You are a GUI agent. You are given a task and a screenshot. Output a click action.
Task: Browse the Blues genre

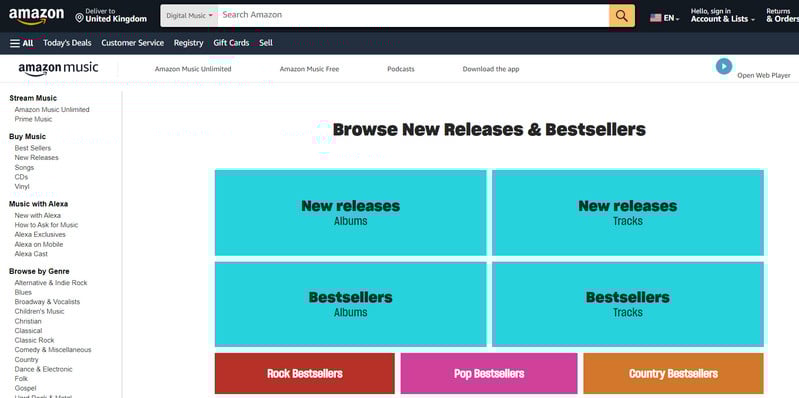[23, 293]
